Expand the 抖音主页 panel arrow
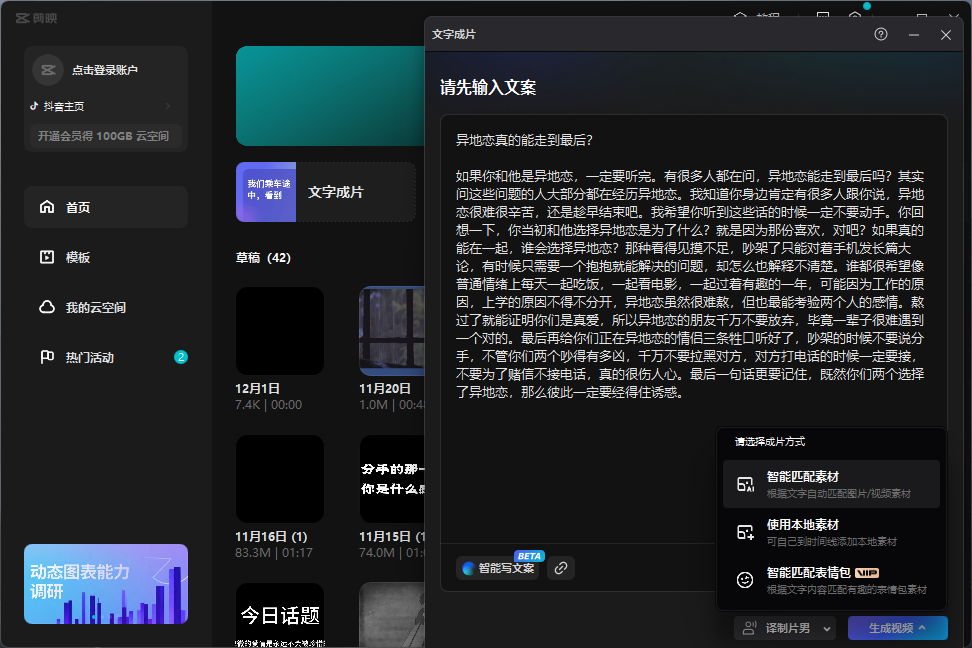Image resolution: width=972 pixels, height=648 pixels. (x=168, y=105)
